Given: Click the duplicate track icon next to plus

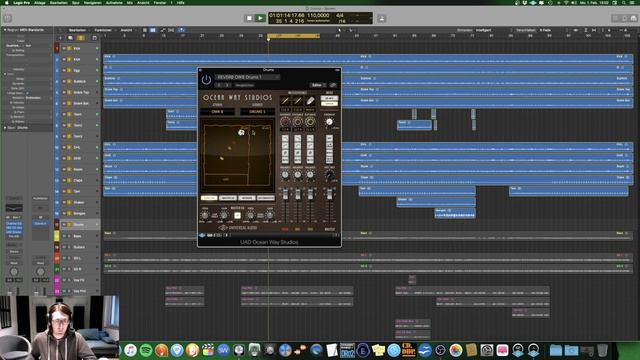Looking at the screenshot, I should [70, 38].
